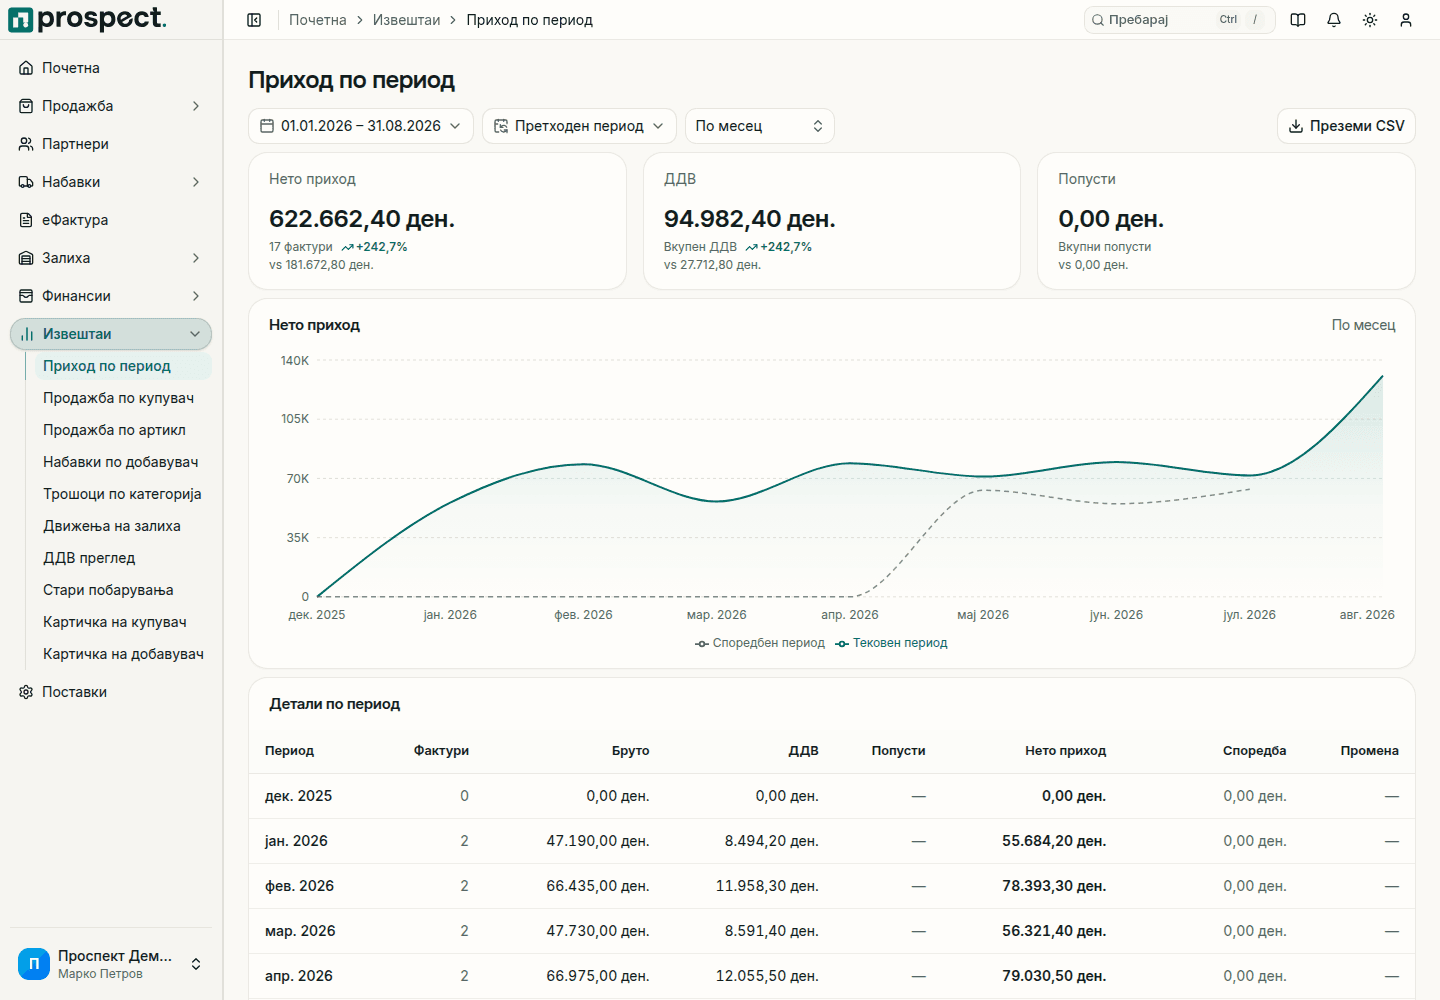The width and height of the screenshot is (1440, 1000).
Task: Open Стари побарувања report
Action: click(123, 590)
